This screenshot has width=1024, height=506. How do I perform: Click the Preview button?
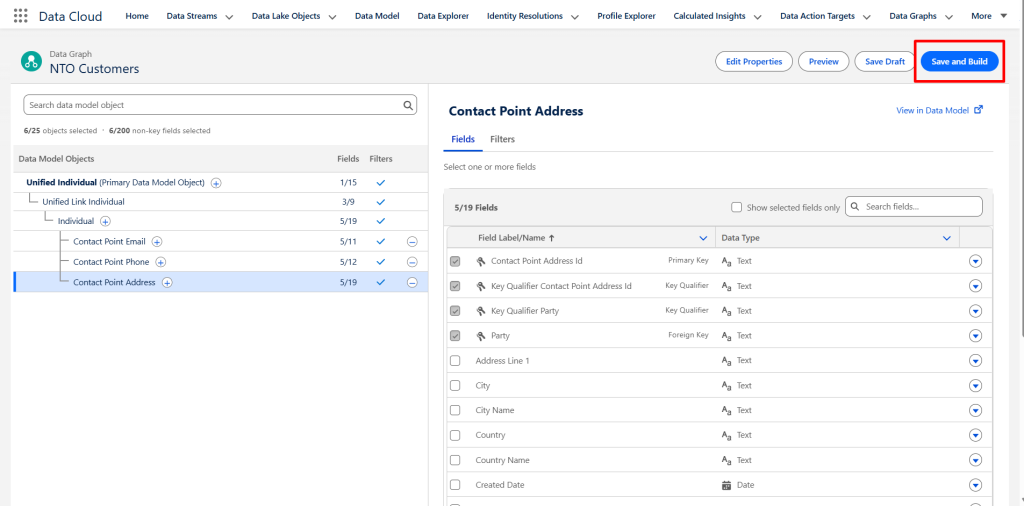[824, 61]
